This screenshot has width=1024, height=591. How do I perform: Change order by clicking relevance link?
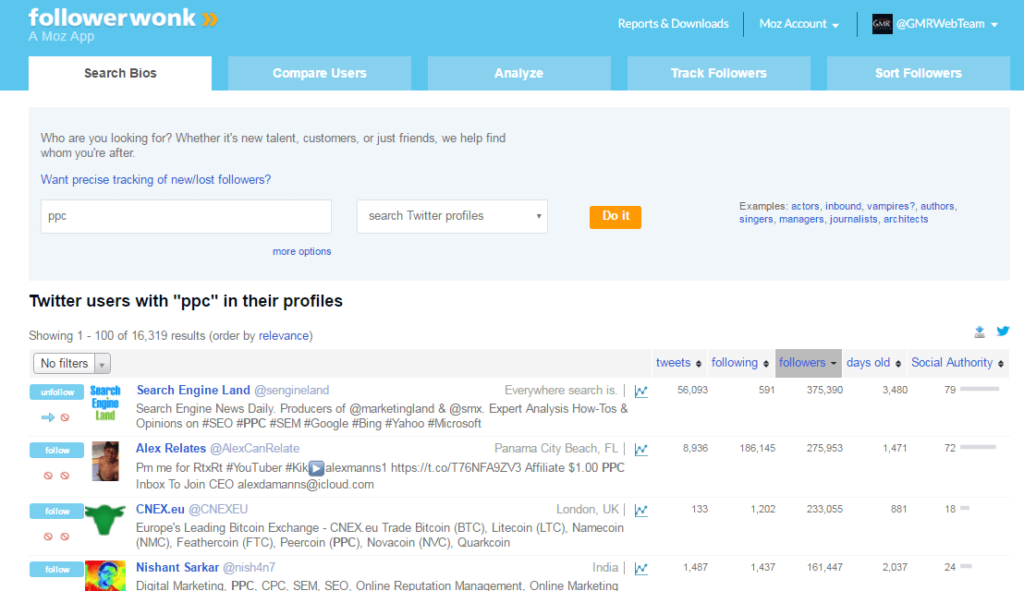tap(283, 336)
